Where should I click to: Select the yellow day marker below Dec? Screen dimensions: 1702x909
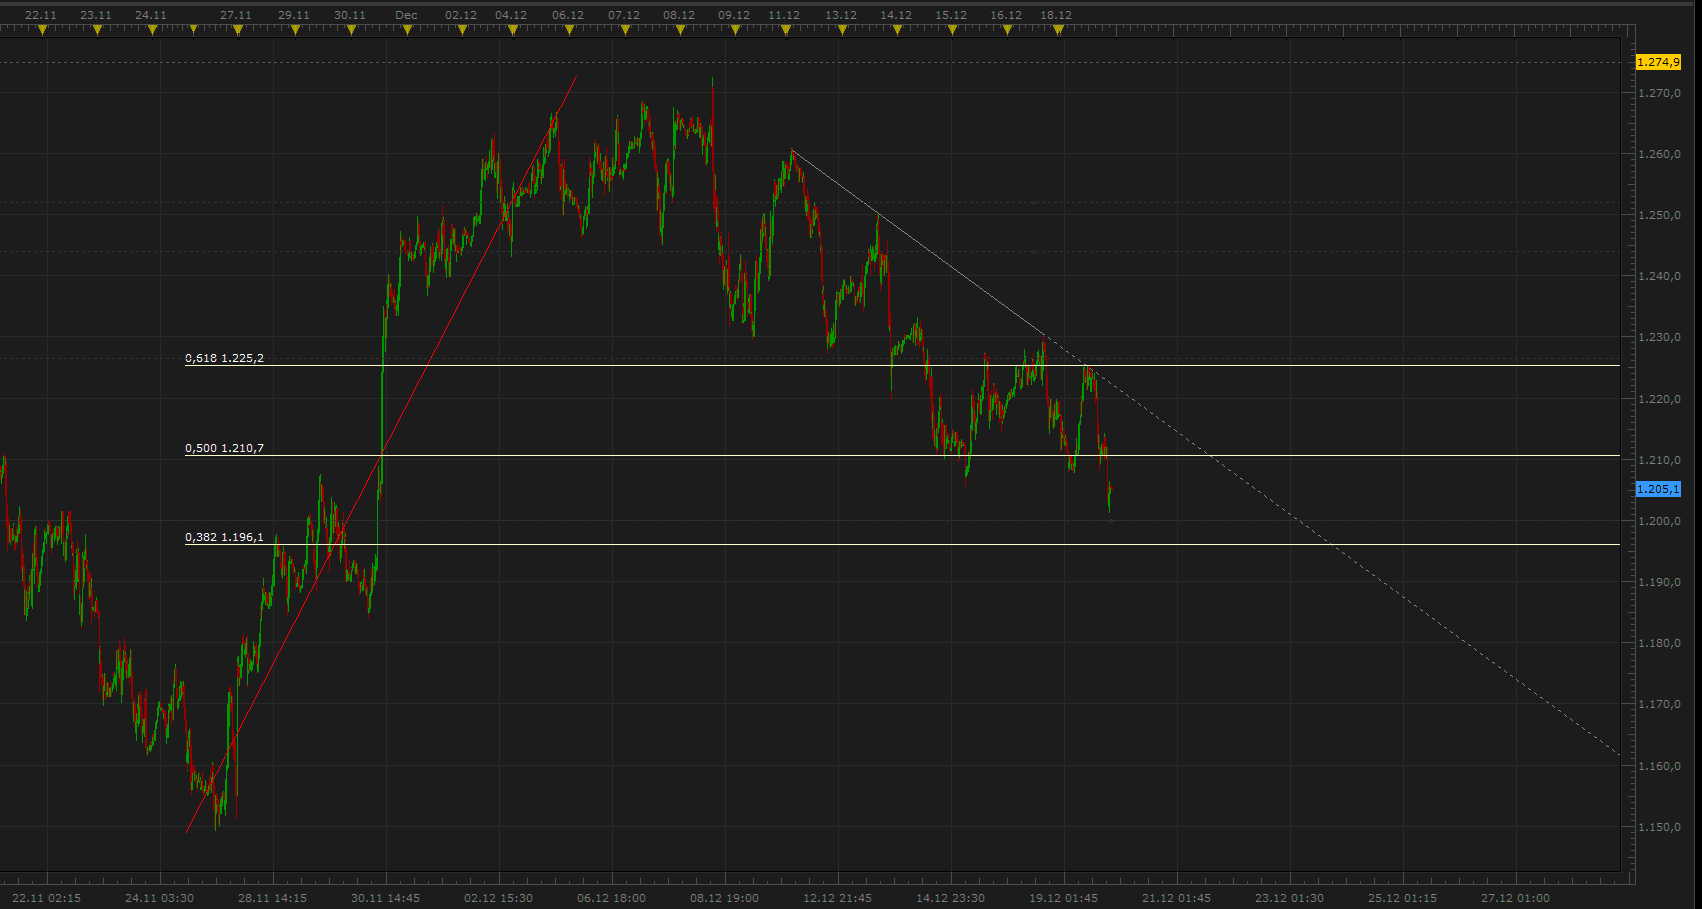point(407,30)
